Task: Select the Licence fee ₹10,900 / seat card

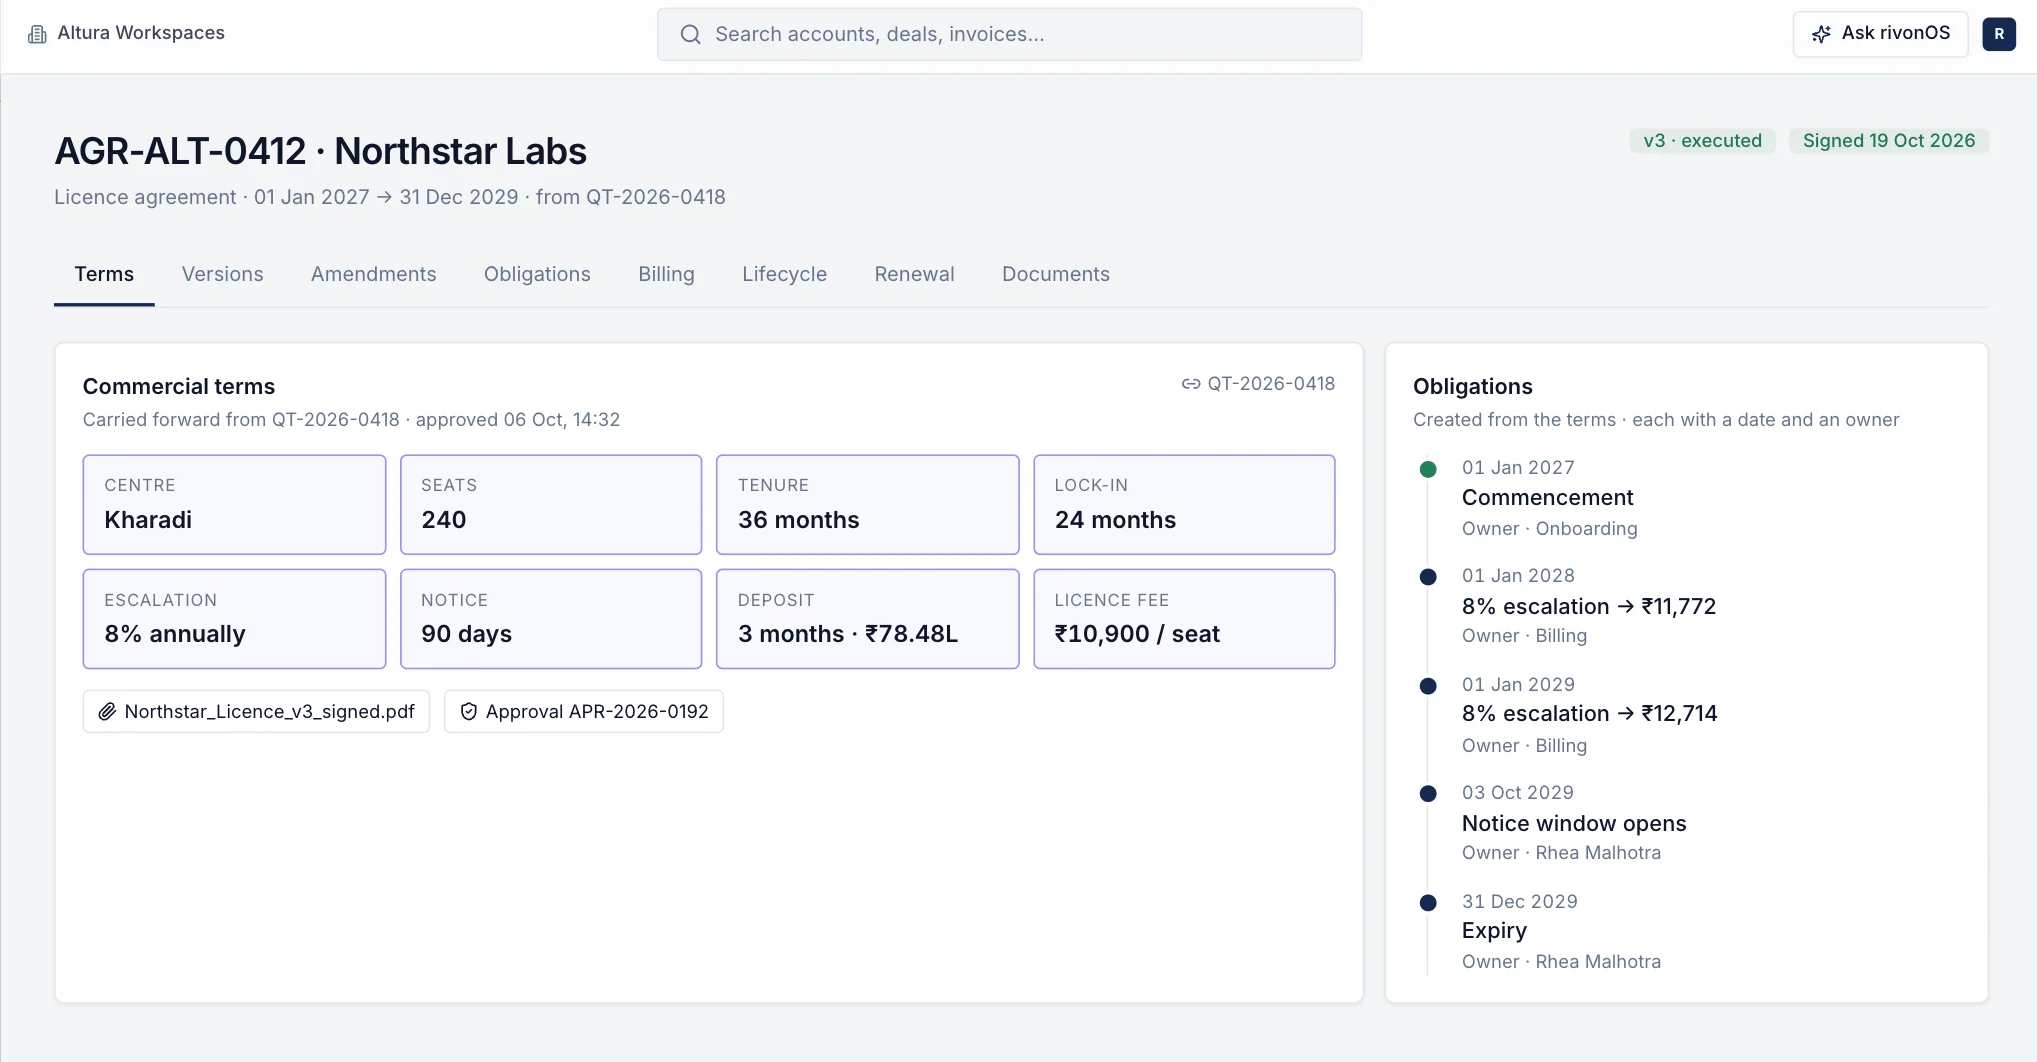Action: coord(1184,619)
